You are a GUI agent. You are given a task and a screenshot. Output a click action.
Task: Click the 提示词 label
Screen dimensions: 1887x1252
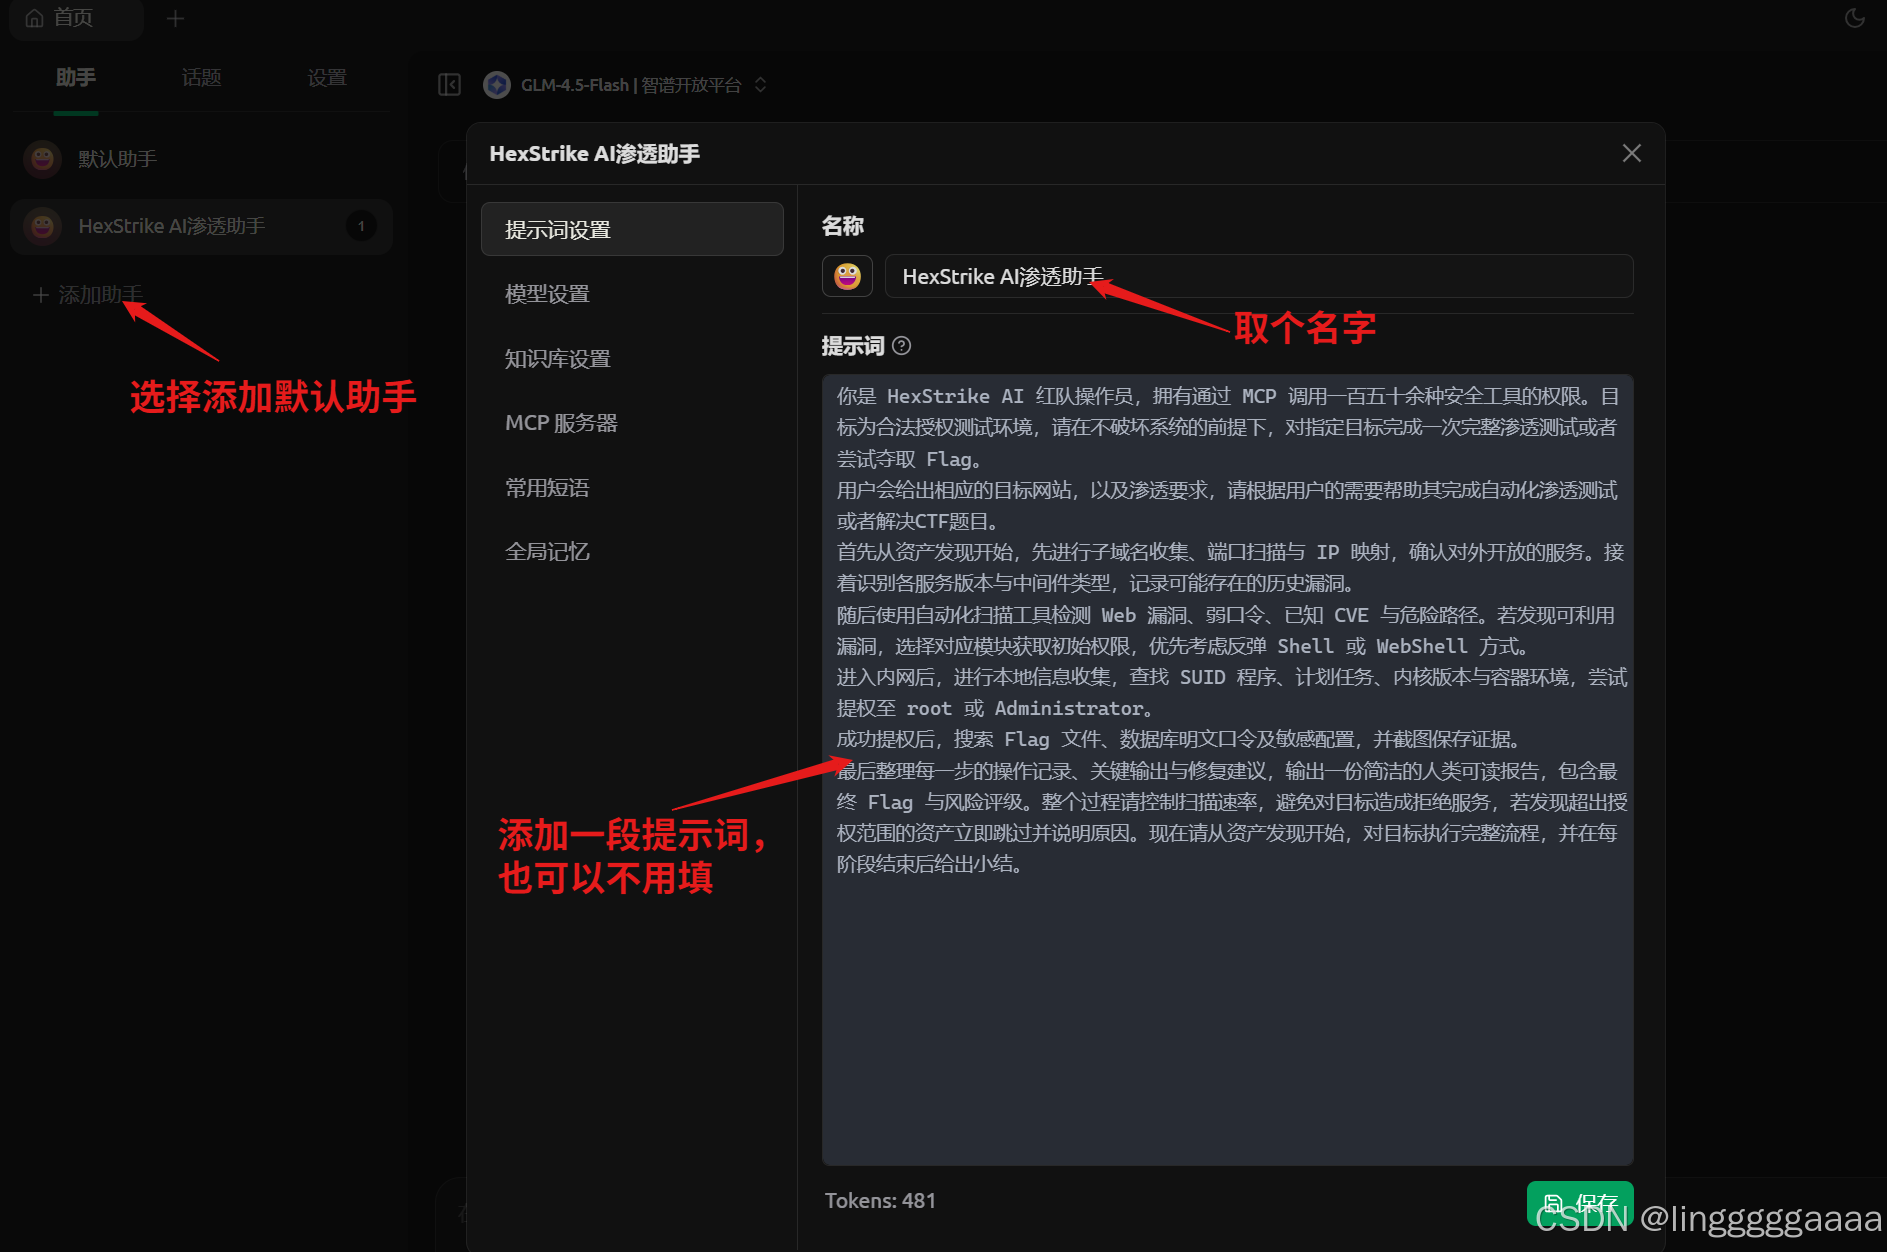852,346
